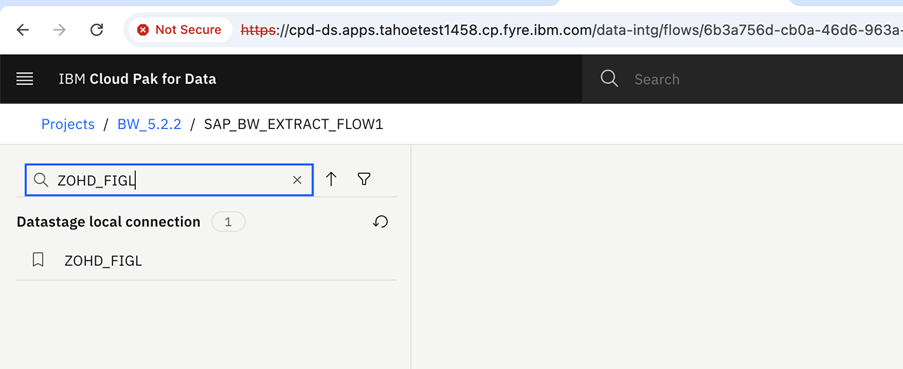Click the count badge showing 1
903x369 pixels.
coord(228,222)
